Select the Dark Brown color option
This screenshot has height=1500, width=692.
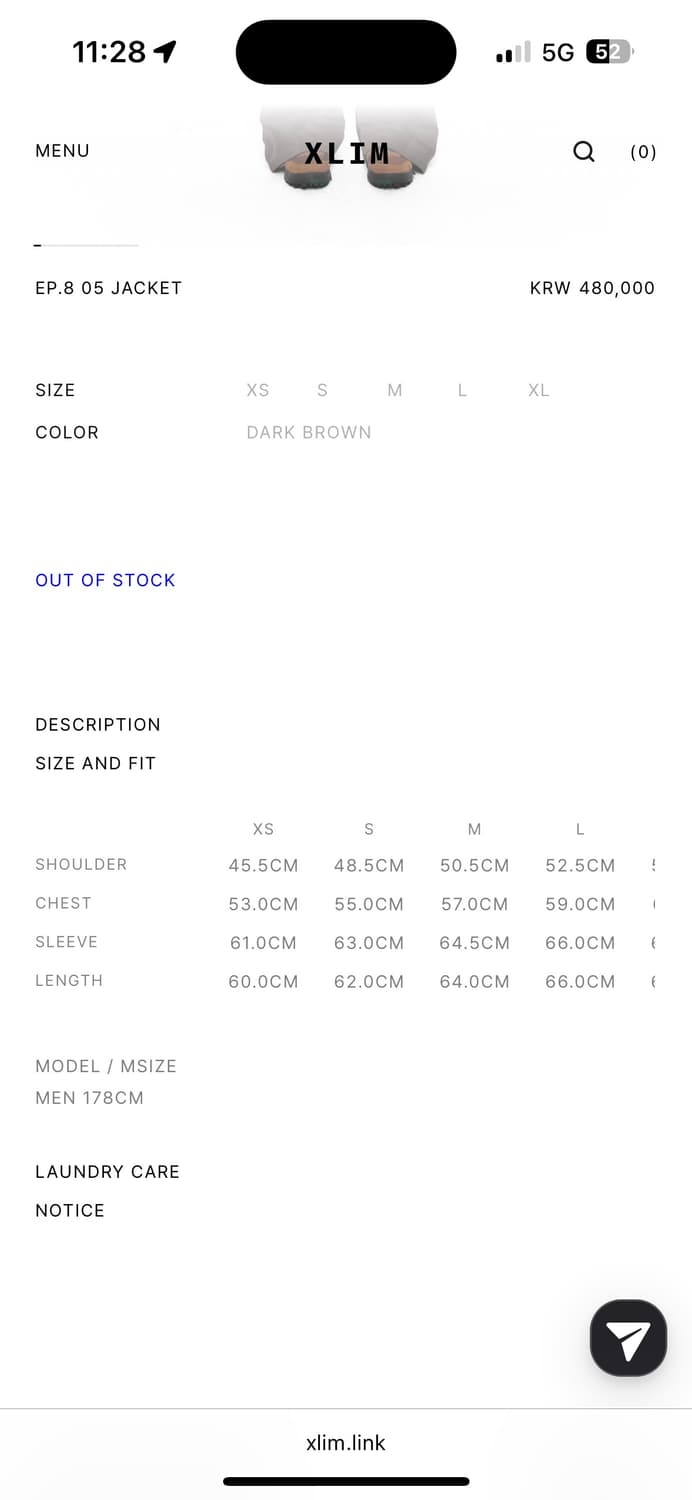[309, 432]
